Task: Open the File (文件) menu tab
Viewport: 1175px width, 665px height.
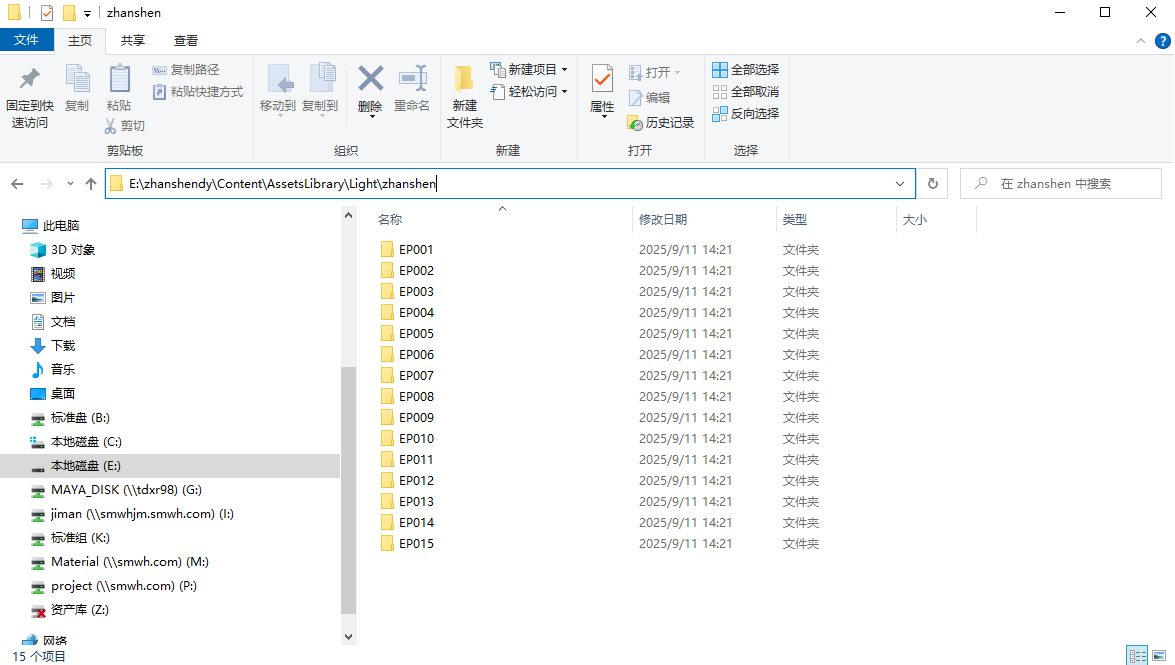Action: 27,41
